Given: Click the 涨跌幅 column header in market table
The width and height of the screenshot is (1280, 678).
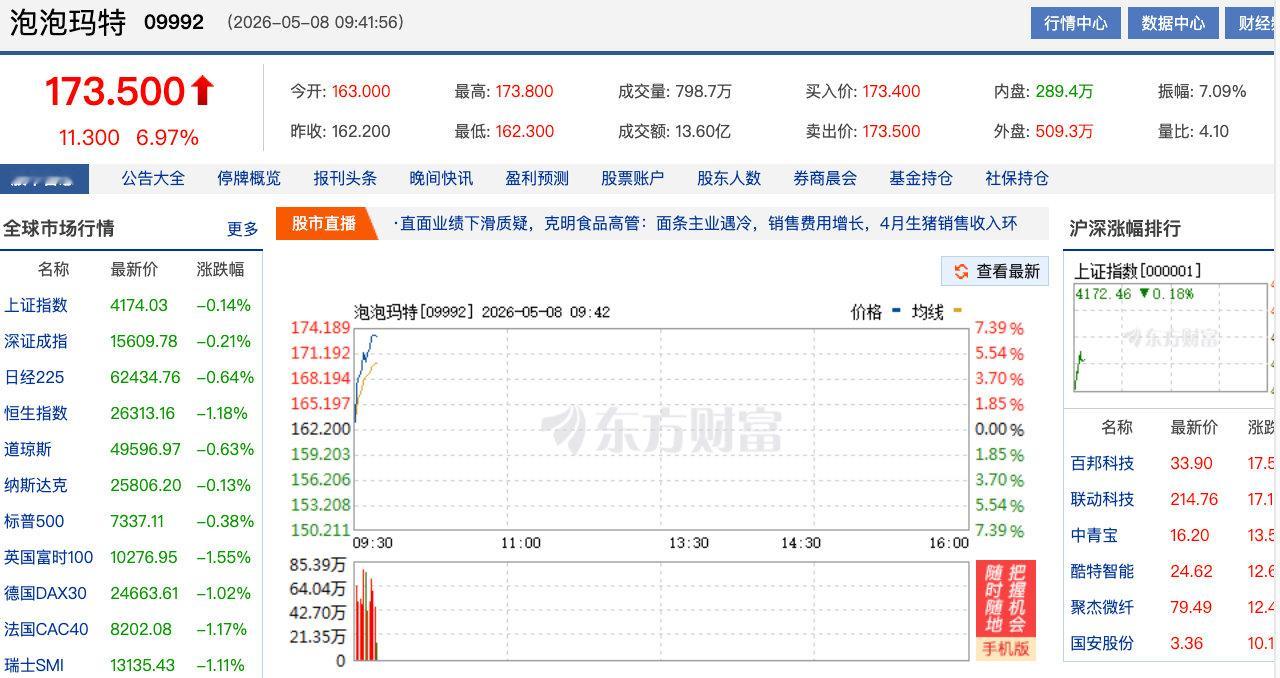Looking at the screenshot, I should [x=220, y=269].
